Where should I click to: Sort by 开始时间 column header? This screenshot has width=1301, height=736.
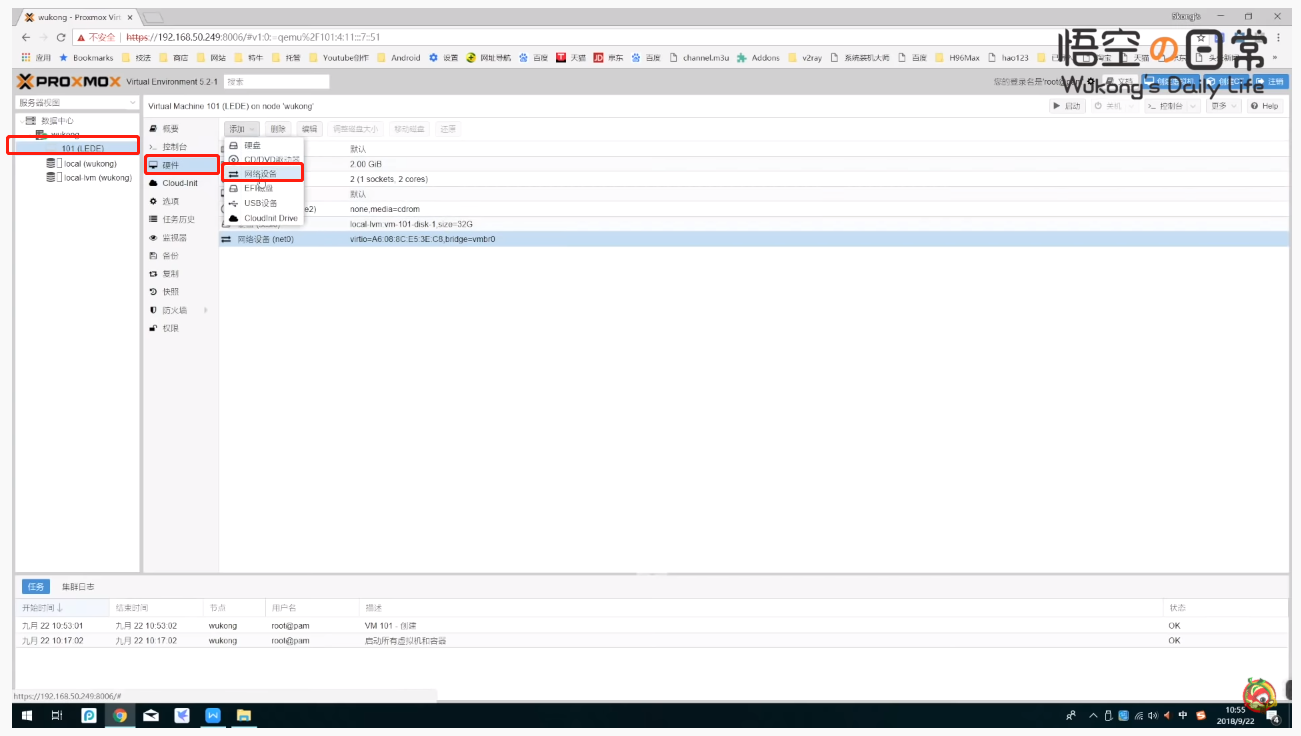pyautogui.click(x=62, y=607)
